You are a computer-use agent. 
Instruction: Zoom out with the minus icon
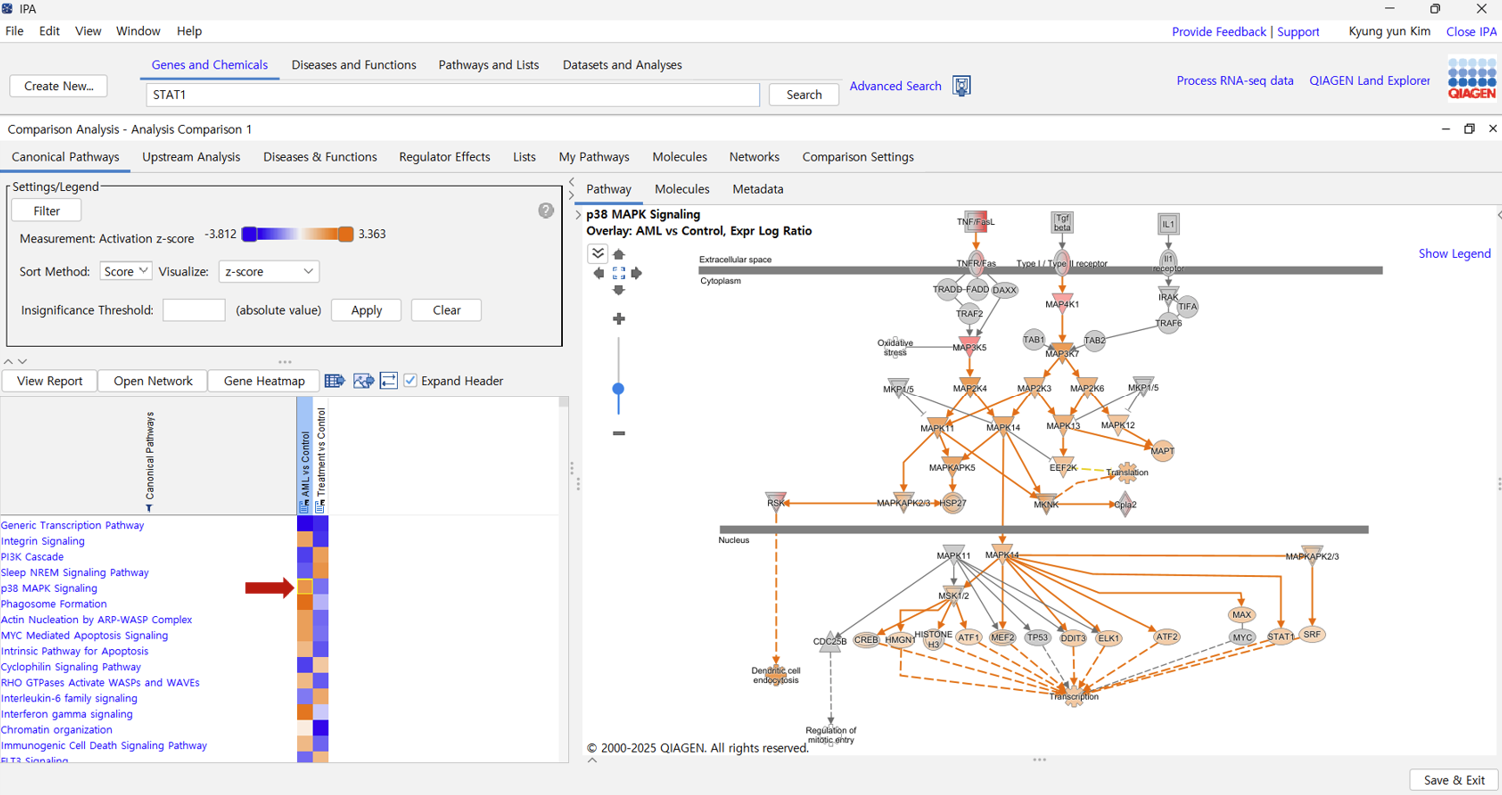(x=618, y=433)
